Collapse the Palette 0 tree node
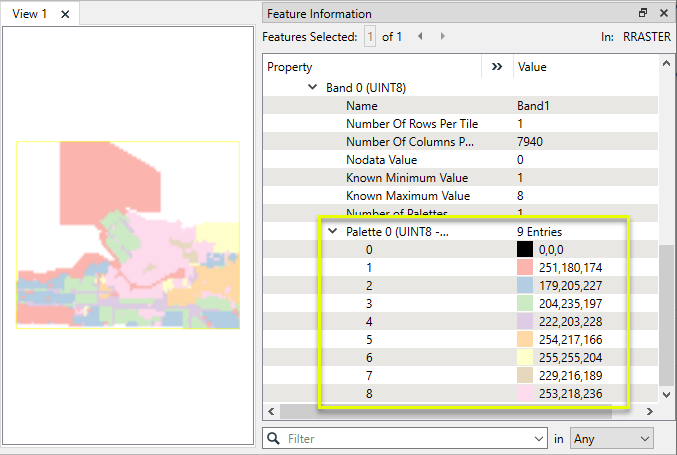The height and width of the screenshot is (455, 677). (332, 232)
